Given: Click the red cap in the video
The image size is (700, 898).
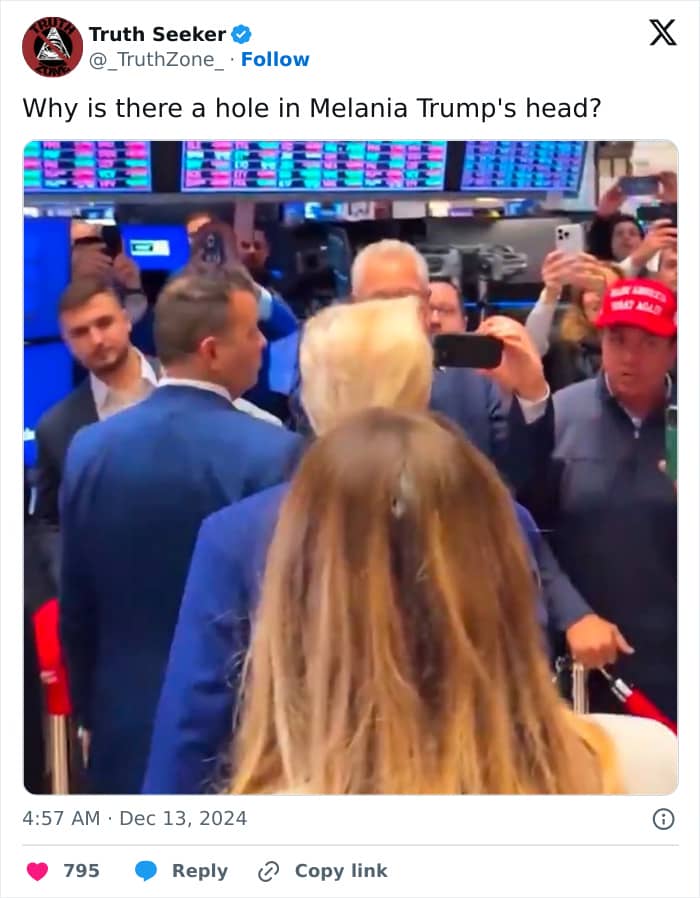Looking at the screenshot, I should pos(636,307).
